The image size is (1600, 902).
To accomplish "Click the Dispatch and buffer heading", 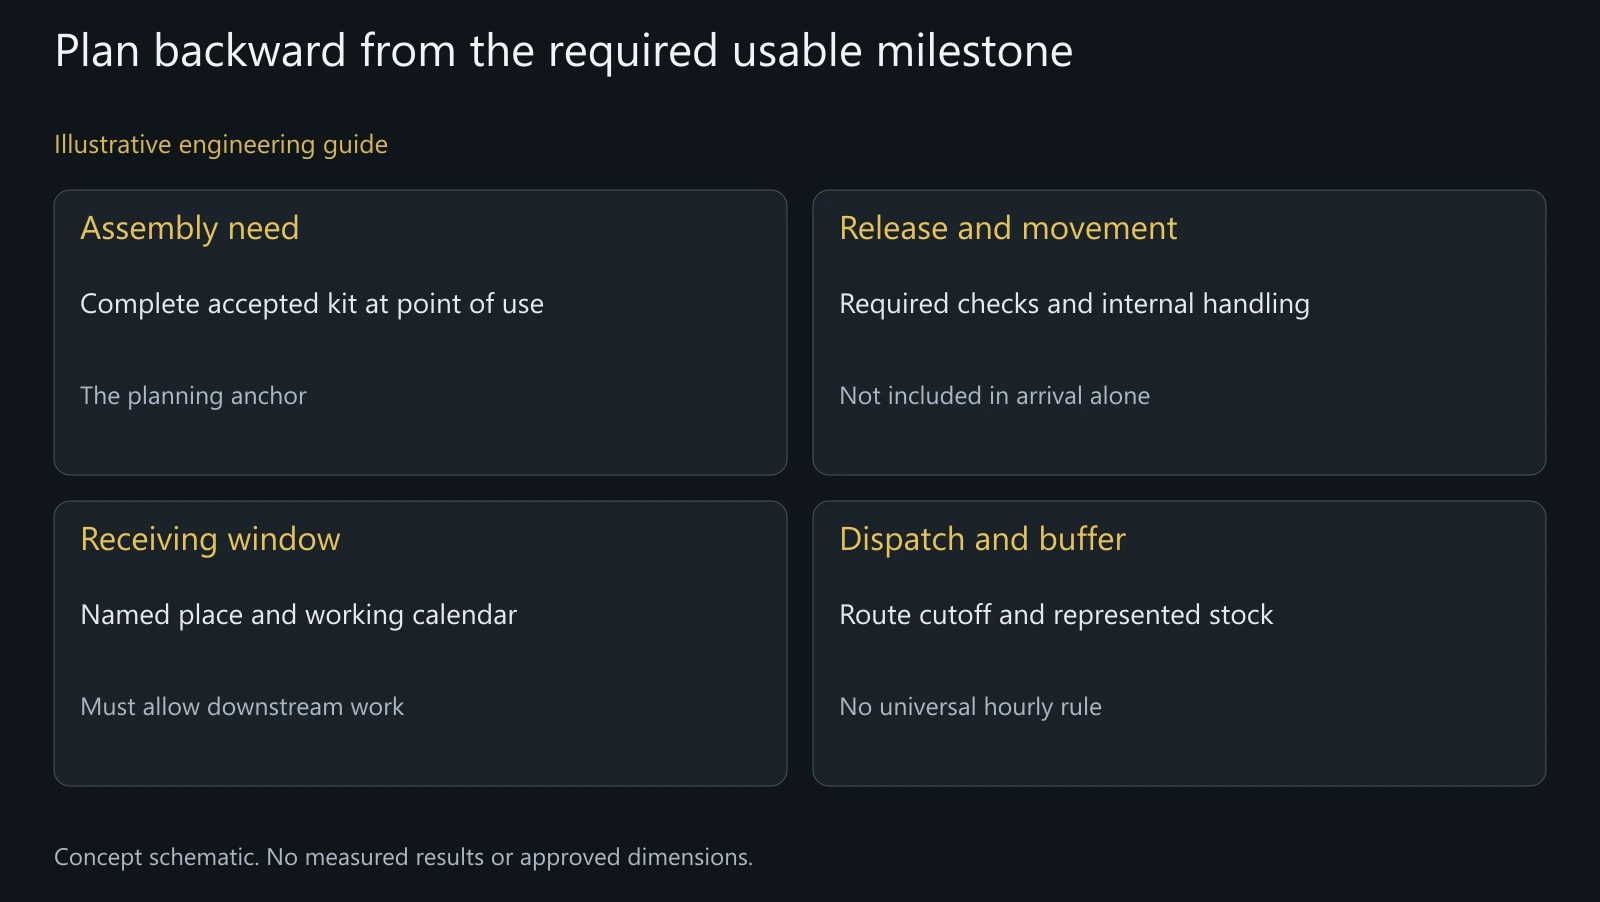I will 982,539.
